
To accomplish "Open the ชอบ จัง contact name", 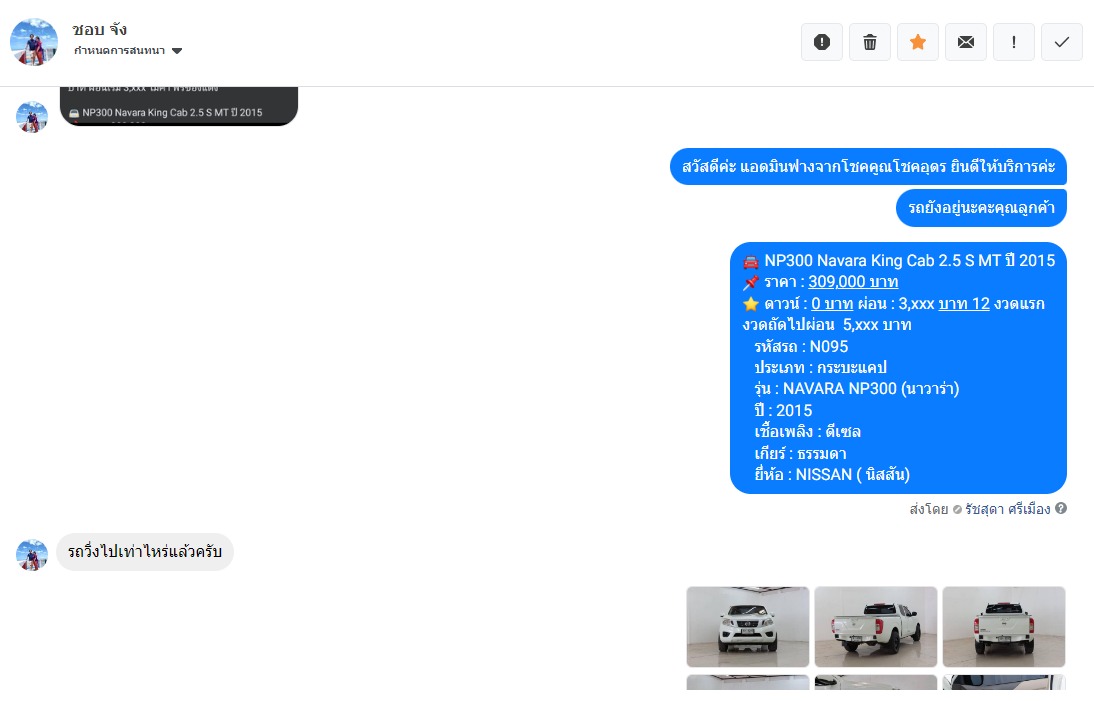I will [100, 29].
